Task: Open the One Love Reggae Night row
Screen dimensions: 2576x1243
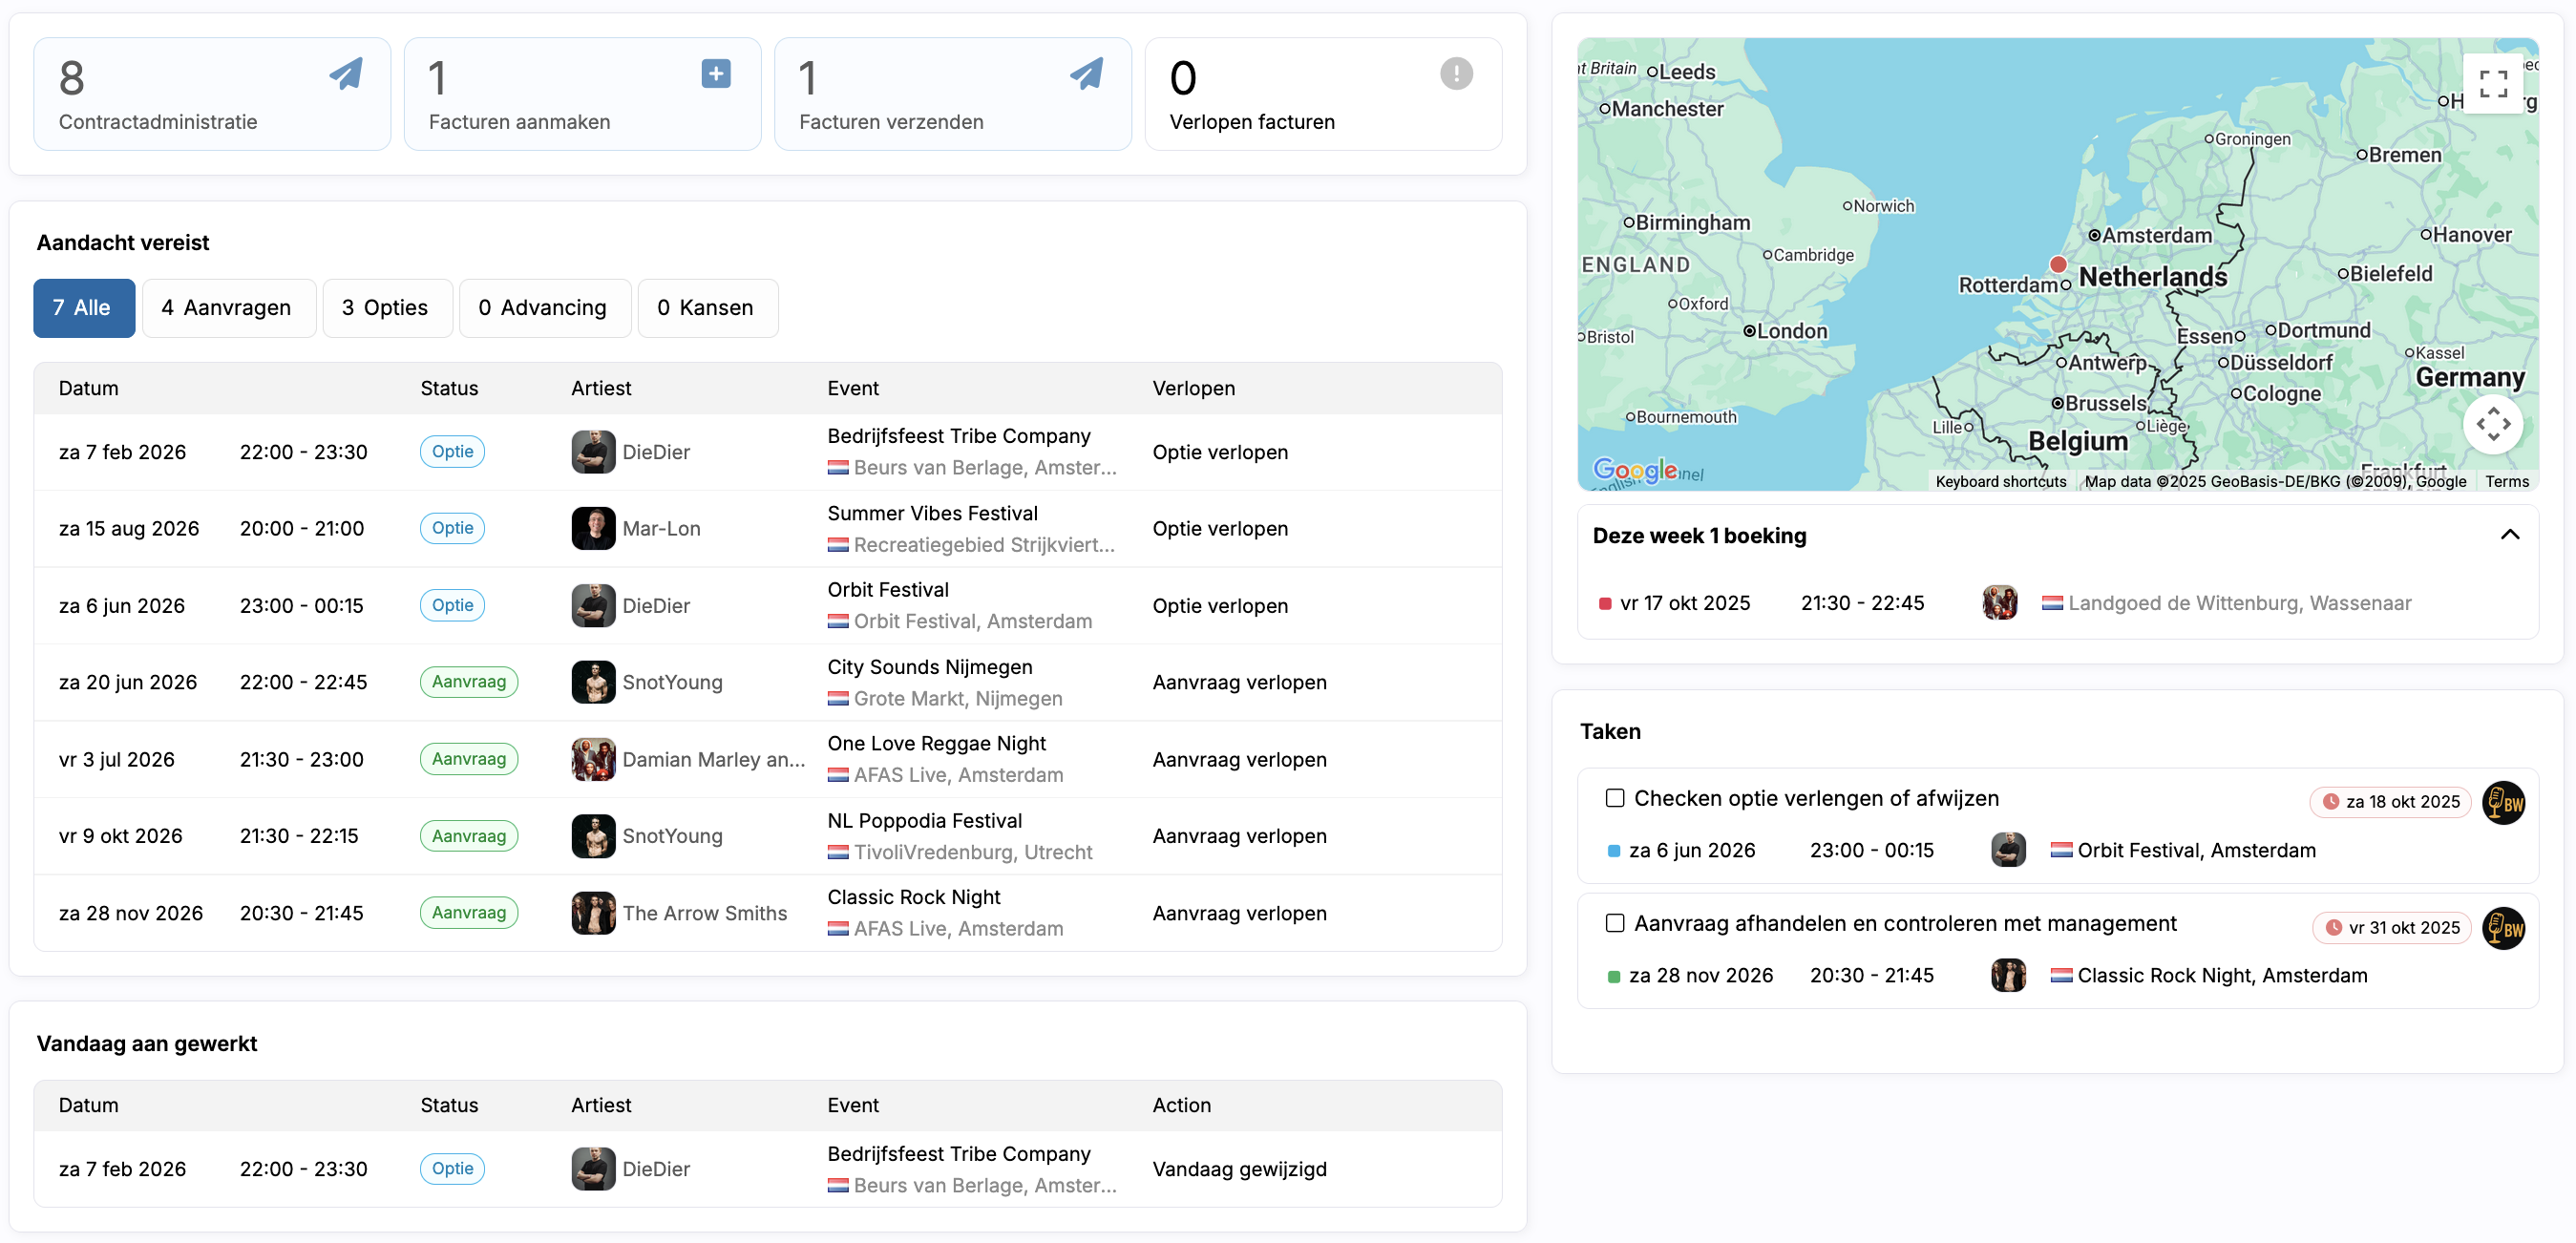Action: click(936, 743)
